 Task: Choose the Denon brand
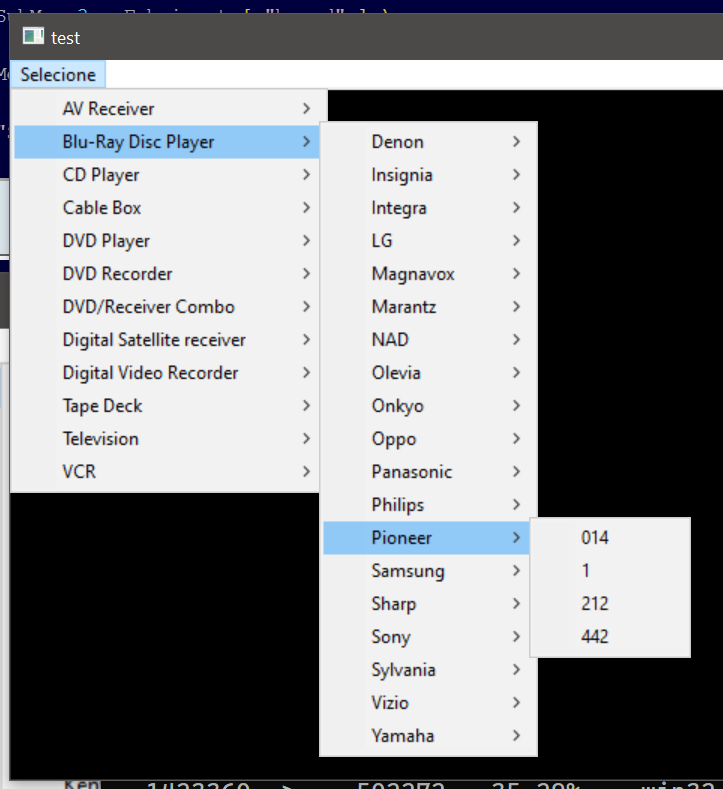click(x=428, y=142)
